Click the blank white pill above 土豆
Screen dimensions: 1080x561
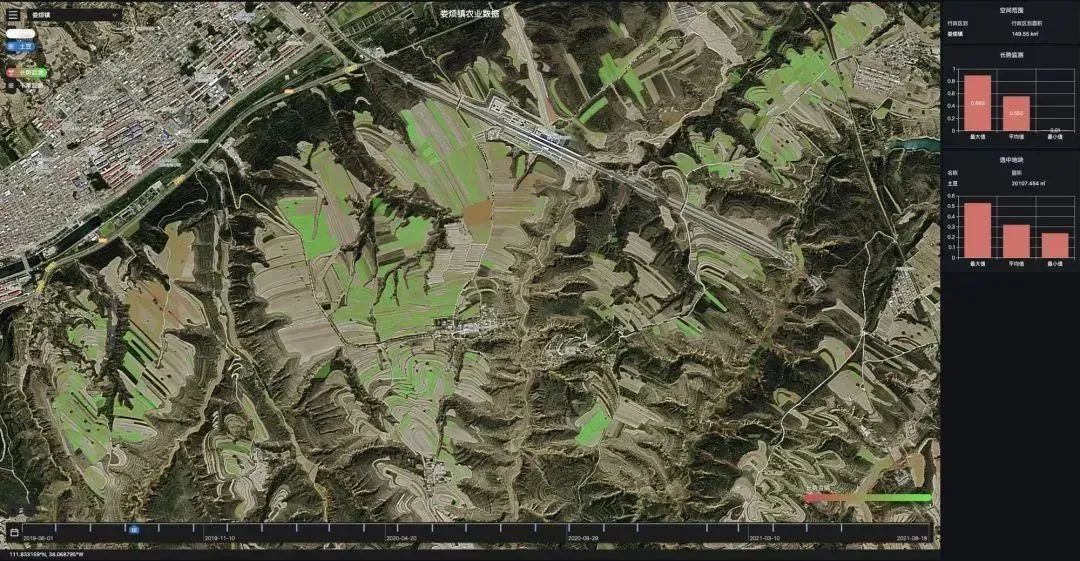pos(19,32)
